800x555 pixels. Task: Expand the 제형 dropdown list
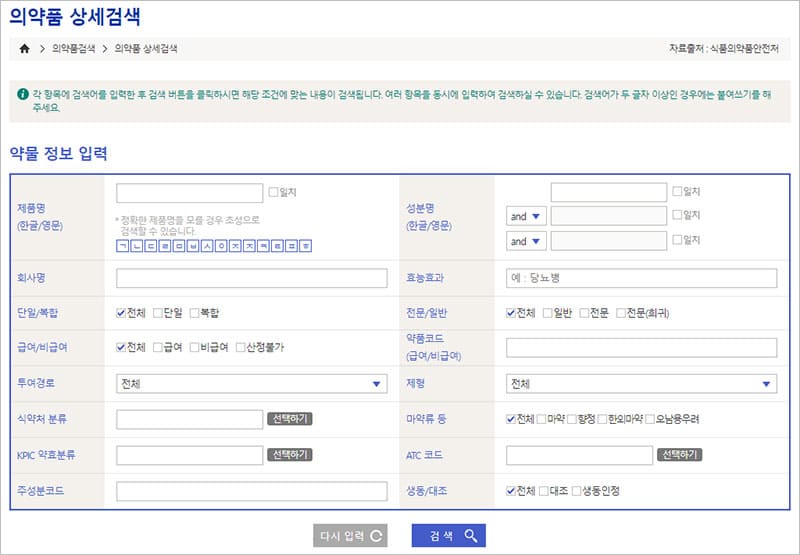coord(641,384)
